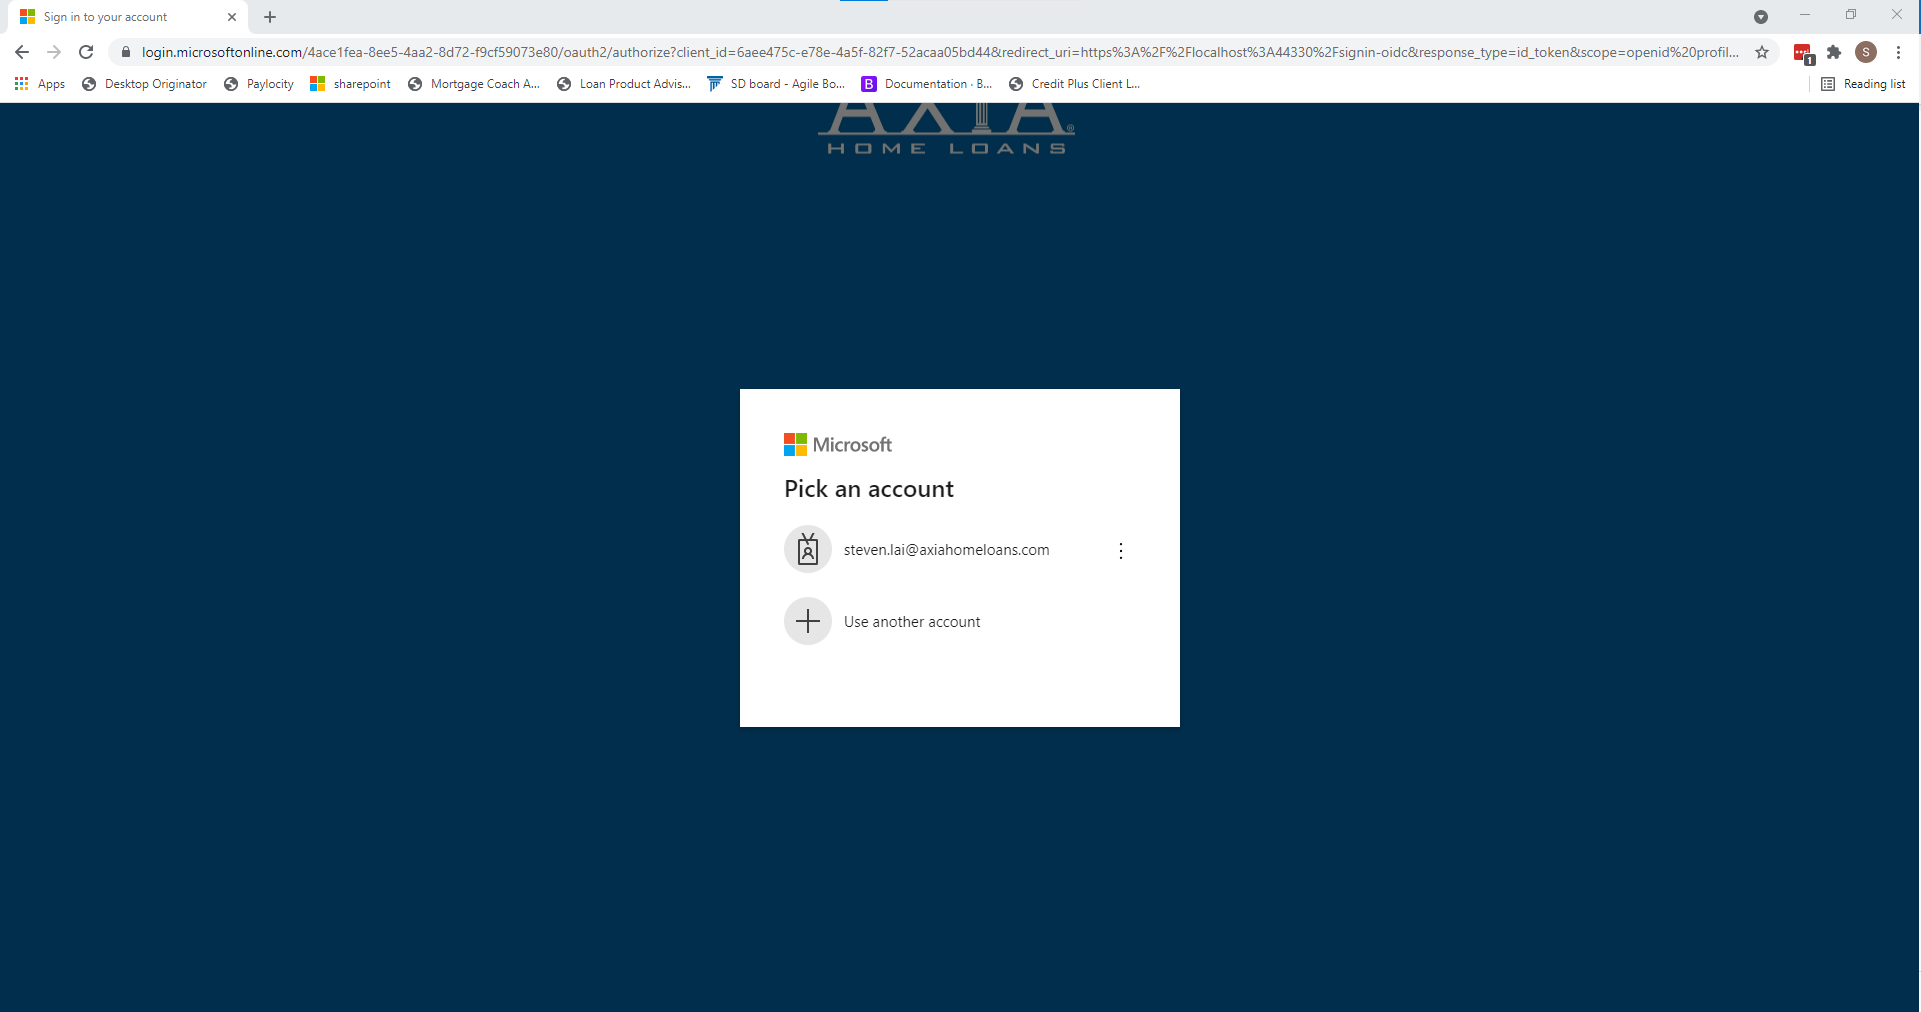The height and width of the screenshot is (1012, 1921).
Task: Open account options three-dot menu
Action: pos(1121,551)
